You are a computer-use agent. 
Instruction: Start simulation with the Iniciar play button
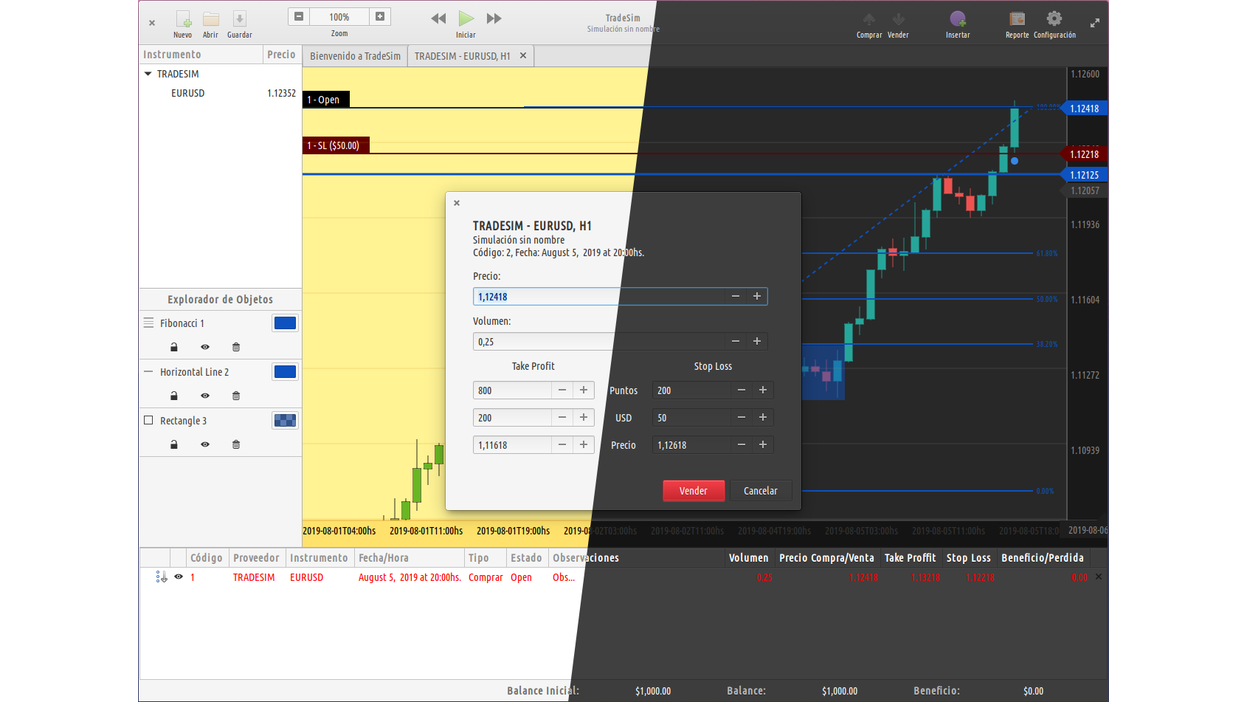[466, 19]
